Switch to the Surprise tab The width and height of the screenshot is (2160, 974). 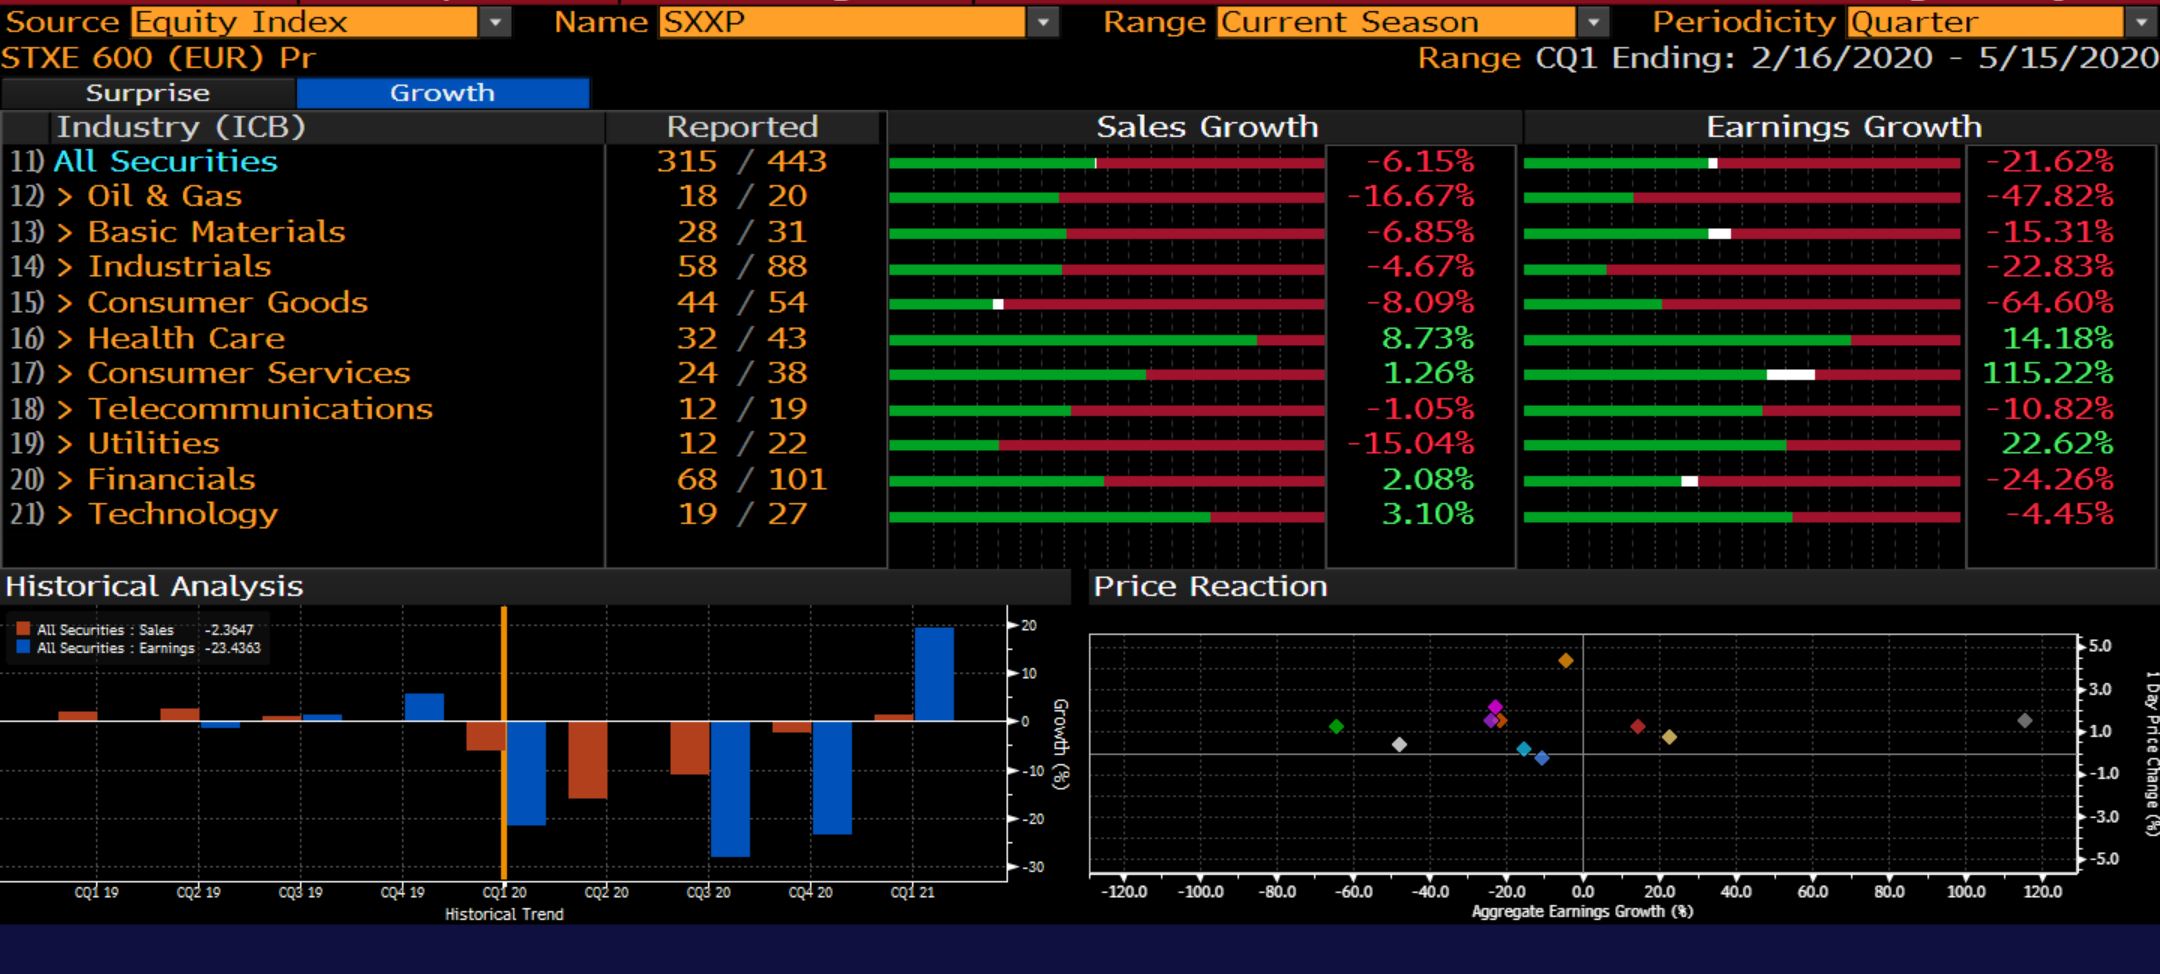pyautogui.click(x=148, y=93)
